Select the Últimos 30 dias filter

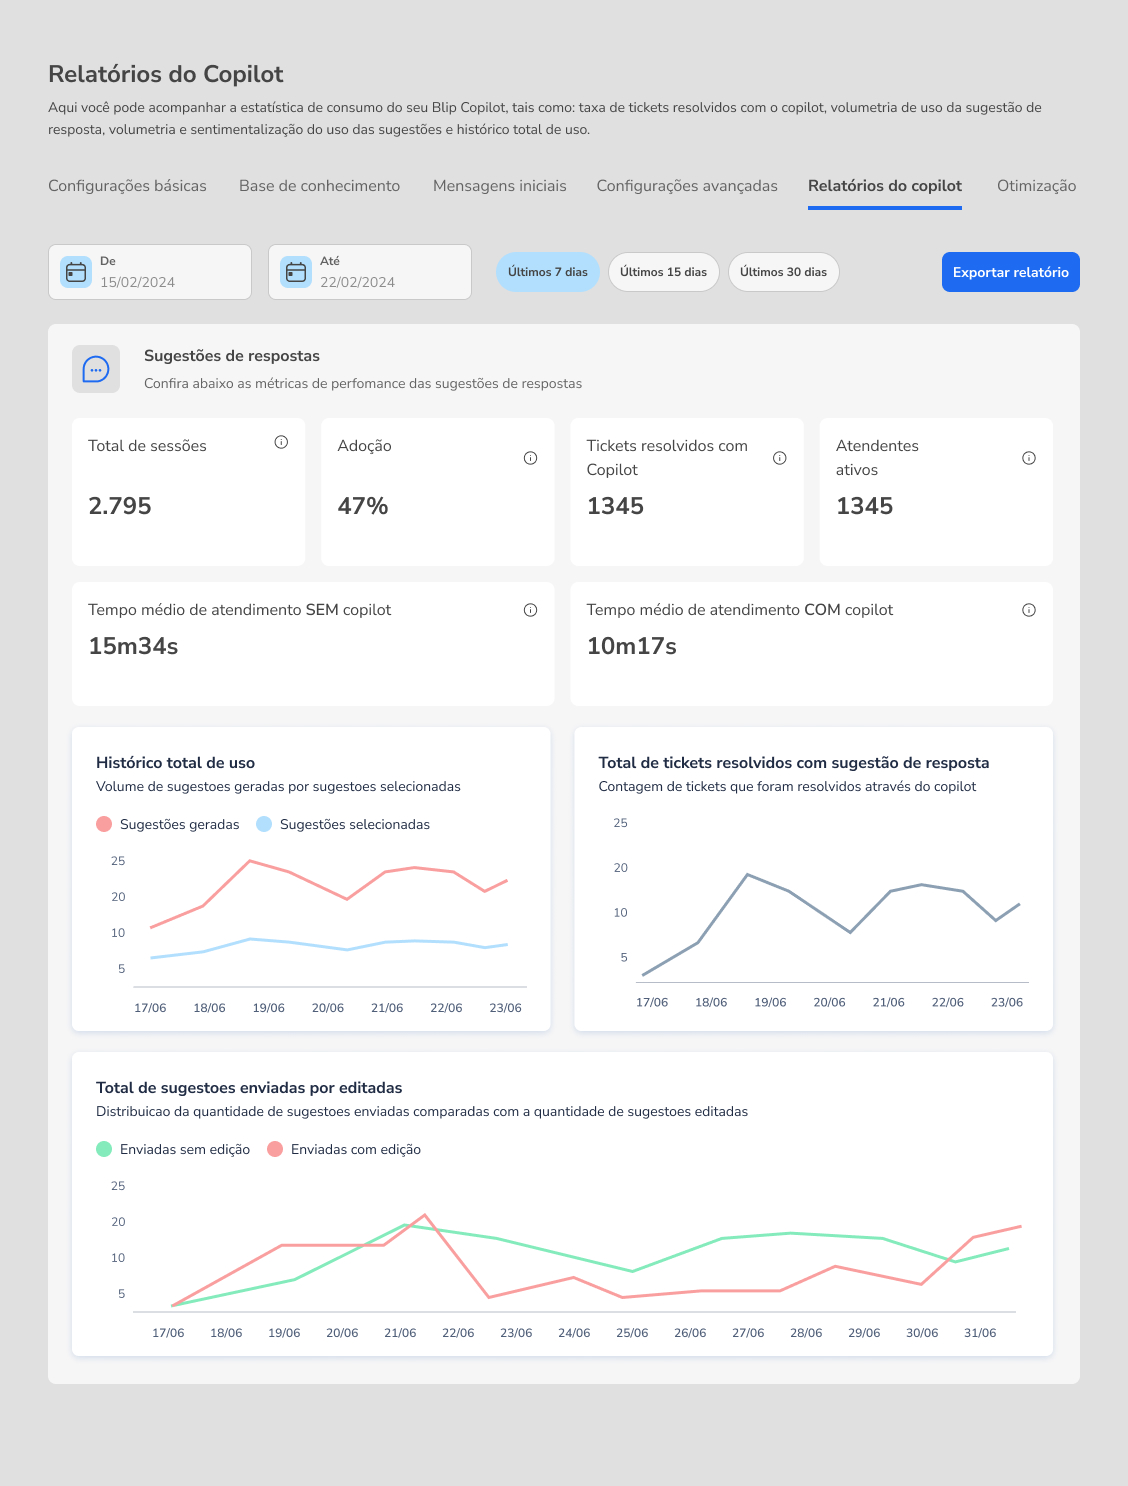[x=783, y=272]
